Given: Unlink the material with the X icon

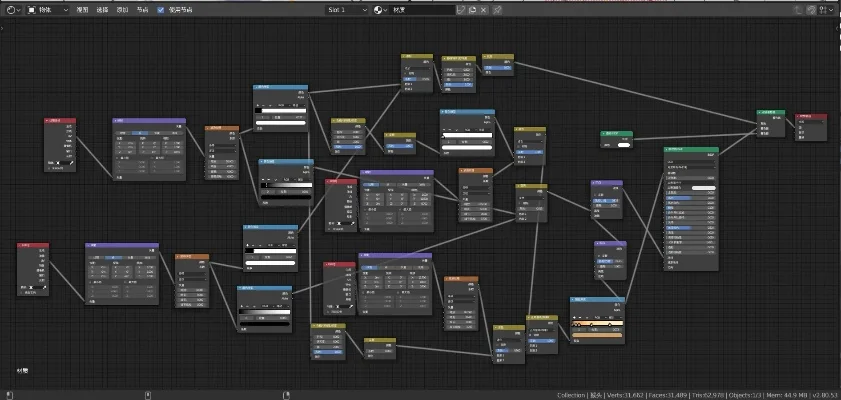Looking at the screenshot, I should click(483, 10).
